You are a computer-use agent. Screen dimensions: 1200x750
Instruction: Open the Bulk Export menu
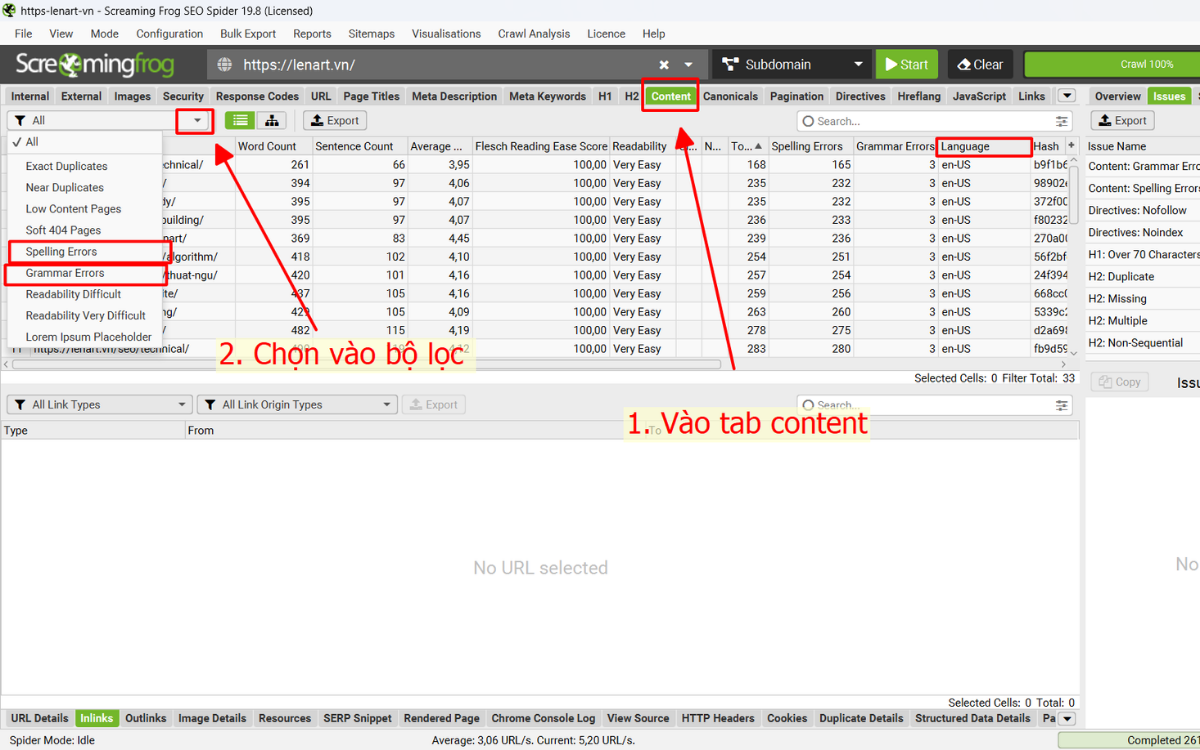tap(248, 34)
